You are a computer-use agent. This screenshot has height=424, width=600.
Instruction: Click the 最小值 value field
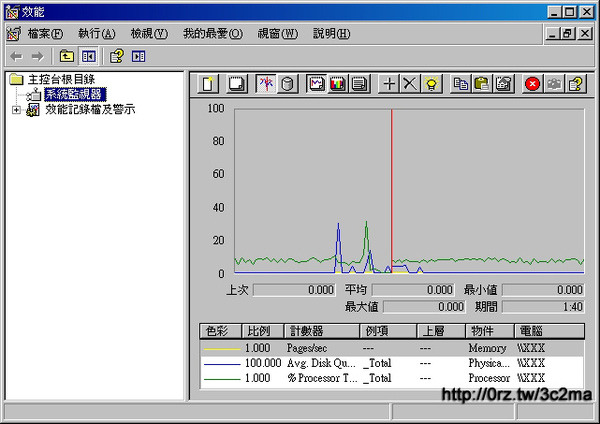pyautogui.click(x=543, y=290)
